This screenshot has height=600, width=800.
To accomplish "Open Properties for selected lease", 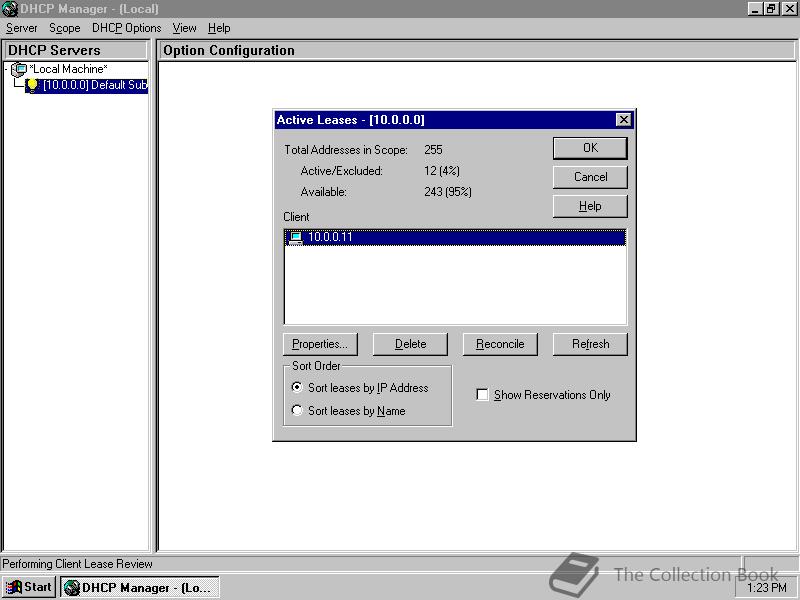I will pyautogui.click(x=320, y=344).
